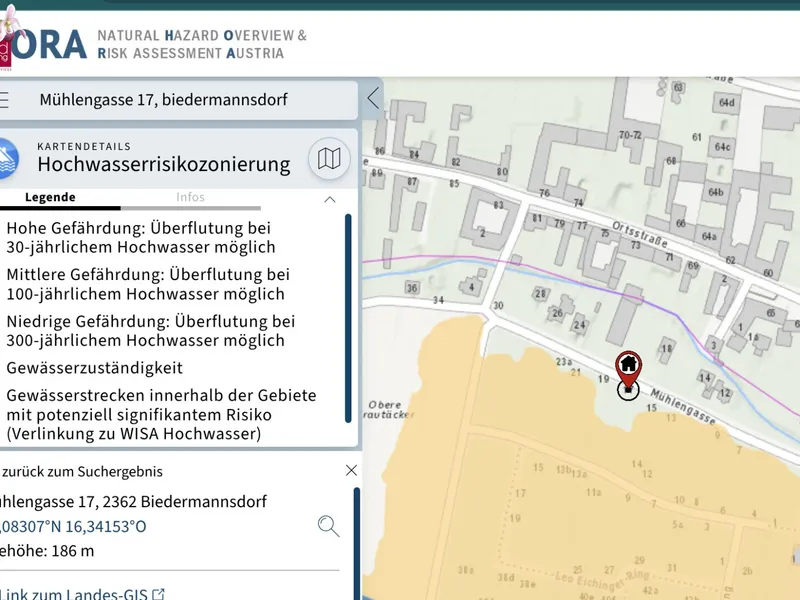The image size is (800, 600).
Task: Click the blue flood wave layer icon
Action: [x=6, y=157]
